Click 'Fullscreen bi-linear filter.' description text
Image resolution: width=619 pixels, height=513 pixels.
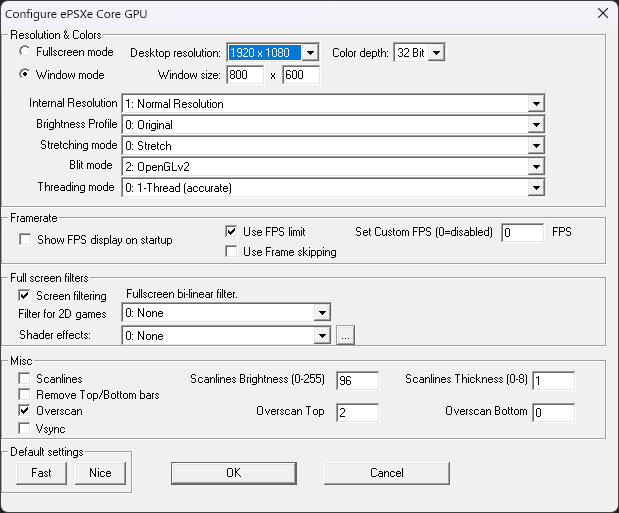tap(182, 294)
